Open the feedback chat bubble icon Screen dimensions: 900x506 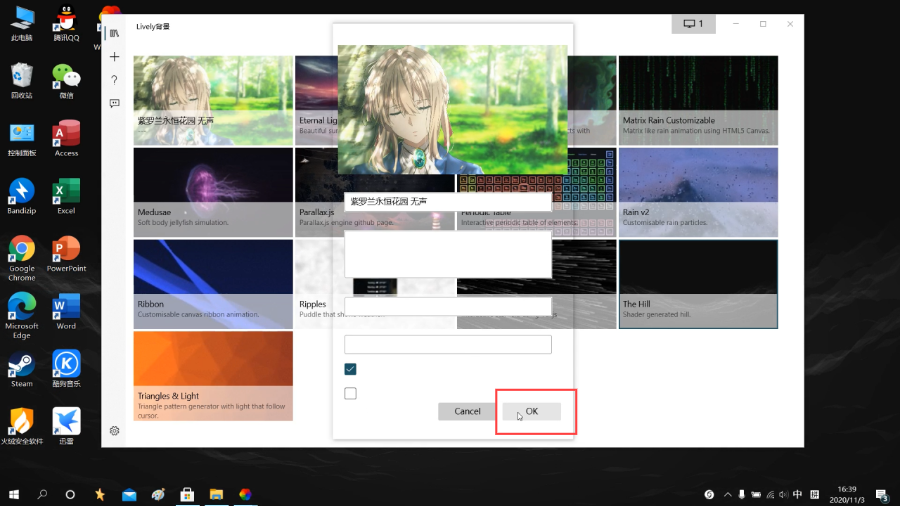(x=114, y=103)
